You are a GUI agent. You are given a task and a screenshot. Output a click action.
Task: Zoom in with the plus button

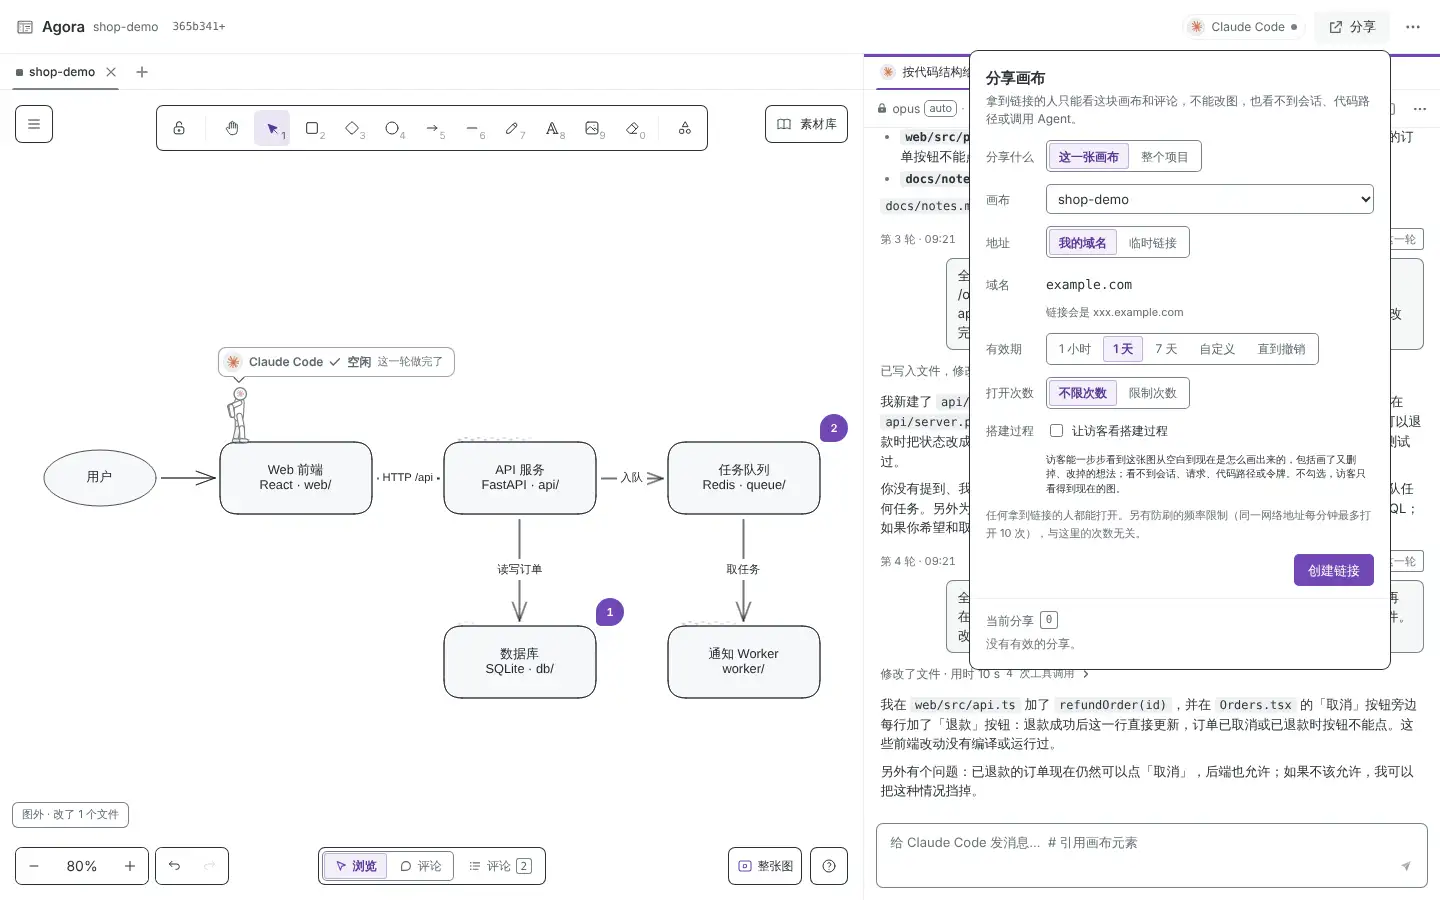pos(130,866)
